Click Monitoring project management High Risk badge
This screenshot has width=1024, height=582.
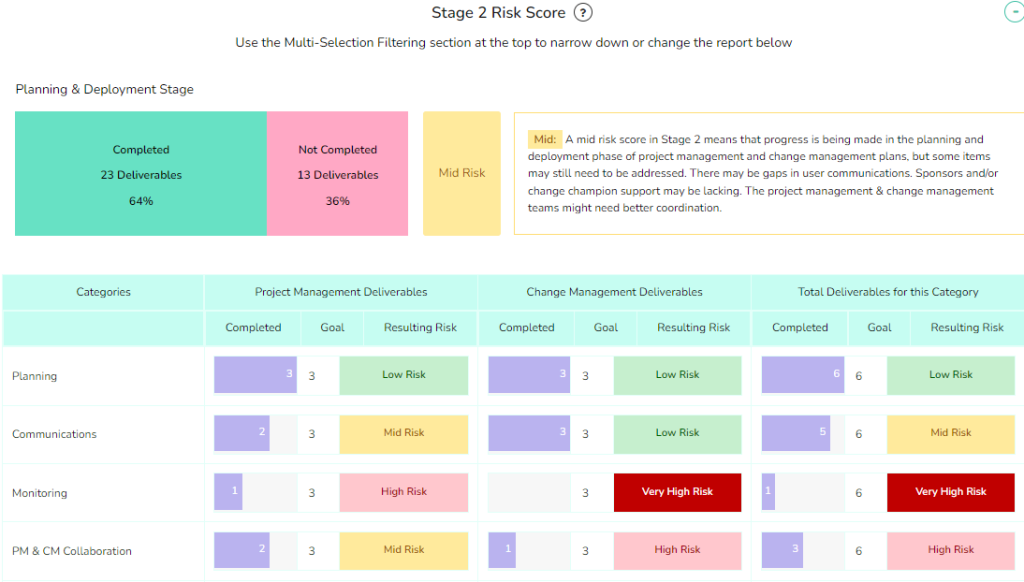coord(404,492)
